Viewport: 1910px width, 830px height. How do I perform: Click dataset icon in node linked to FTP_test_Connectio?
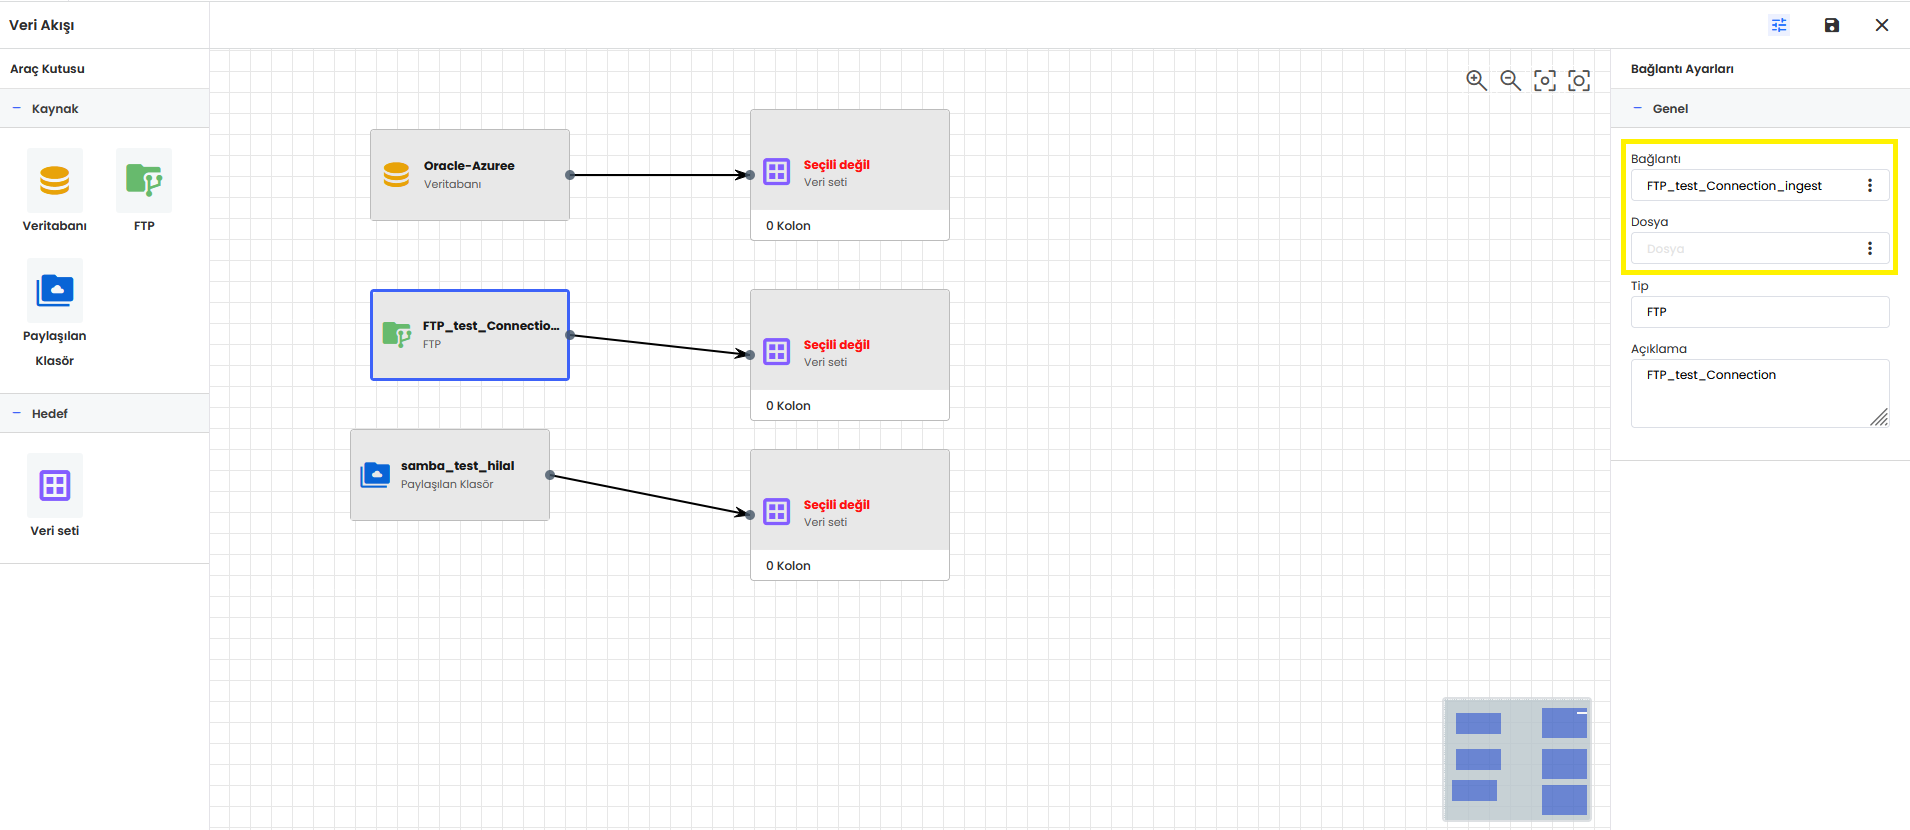pos(777,352)
